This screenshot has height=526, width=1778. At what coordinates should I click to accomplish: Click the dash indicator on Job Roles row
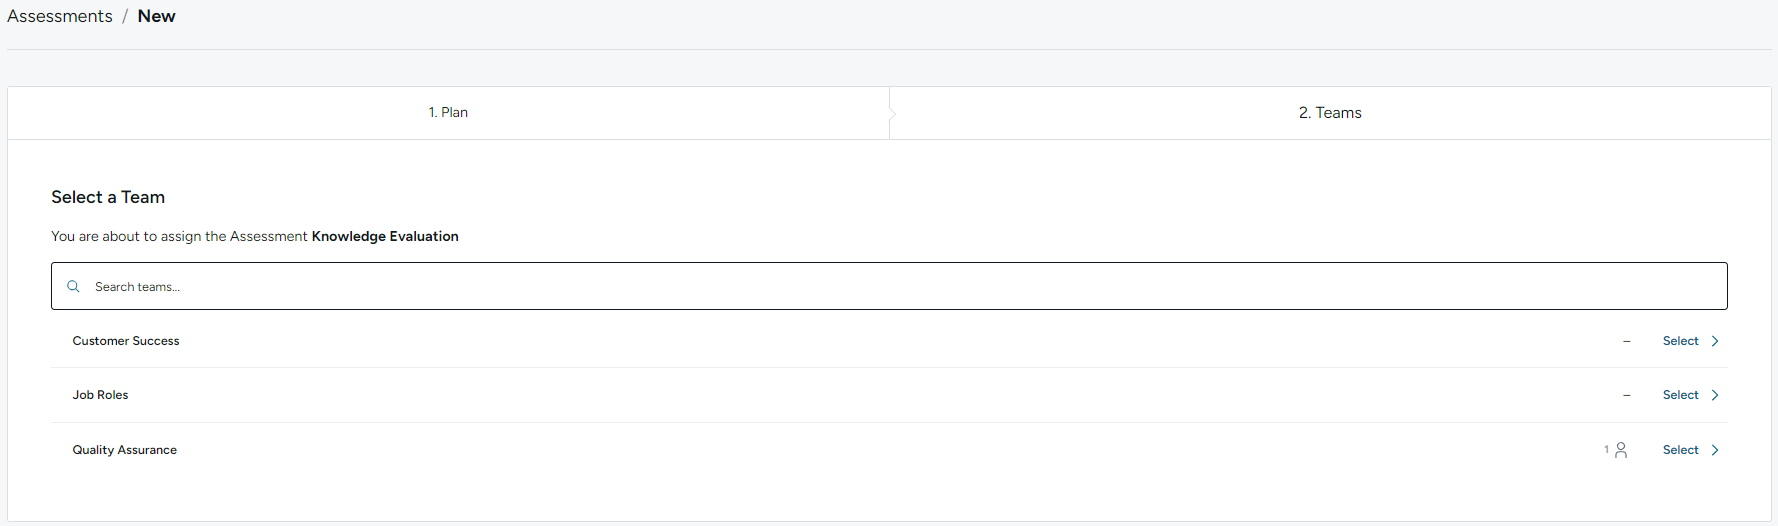[x=1627, y=395]
